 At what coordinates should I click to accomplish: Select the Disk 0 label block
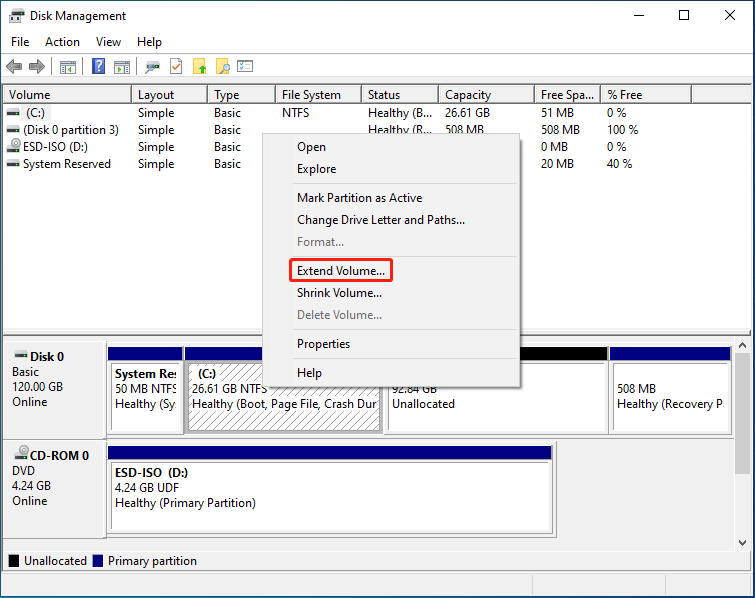coord(54,389)
